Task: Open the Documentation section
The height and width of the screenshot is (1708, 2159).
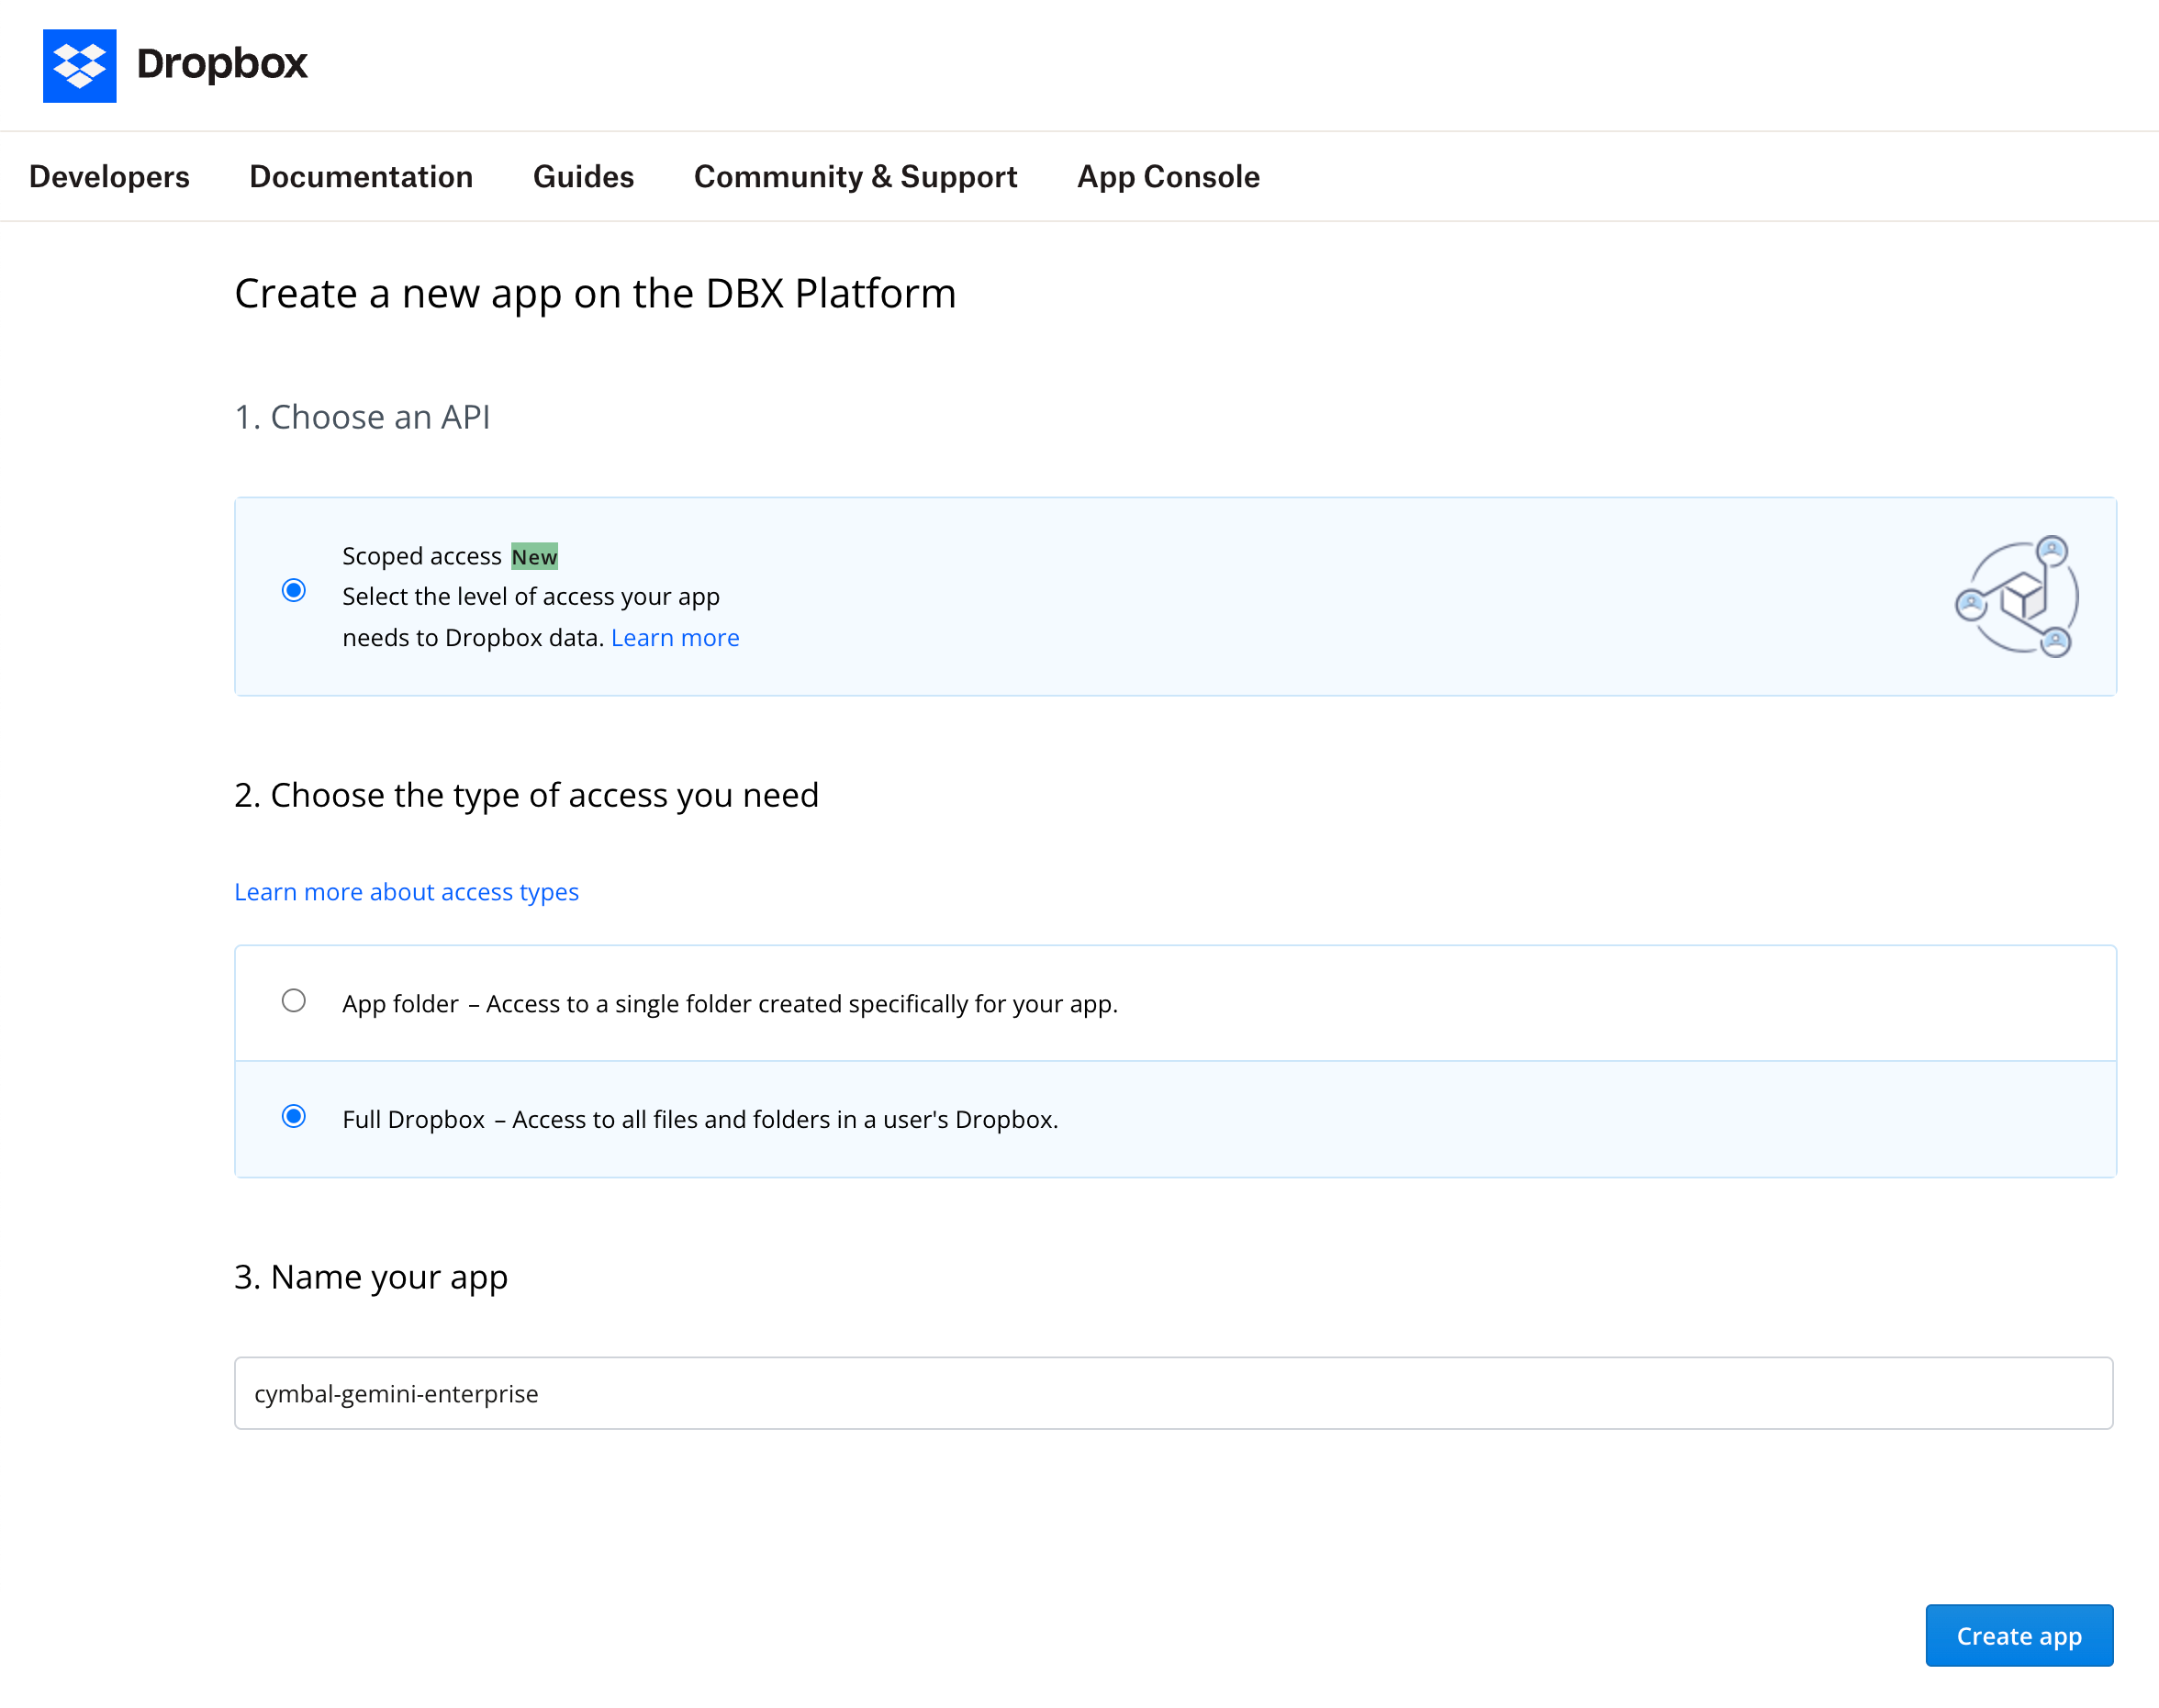Action: point(361,176)
